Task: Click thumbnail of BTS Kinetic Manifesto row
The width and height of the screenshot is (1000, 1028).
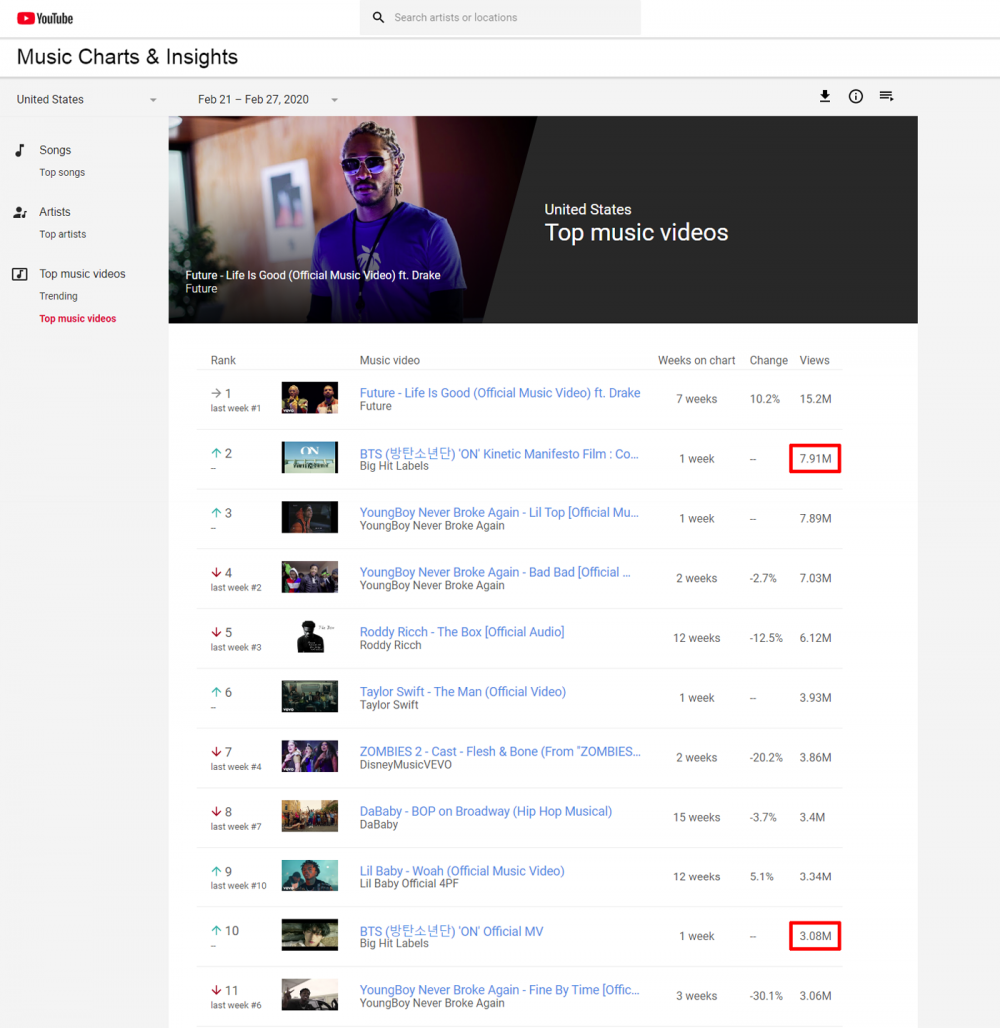Action: pos(310,458)
